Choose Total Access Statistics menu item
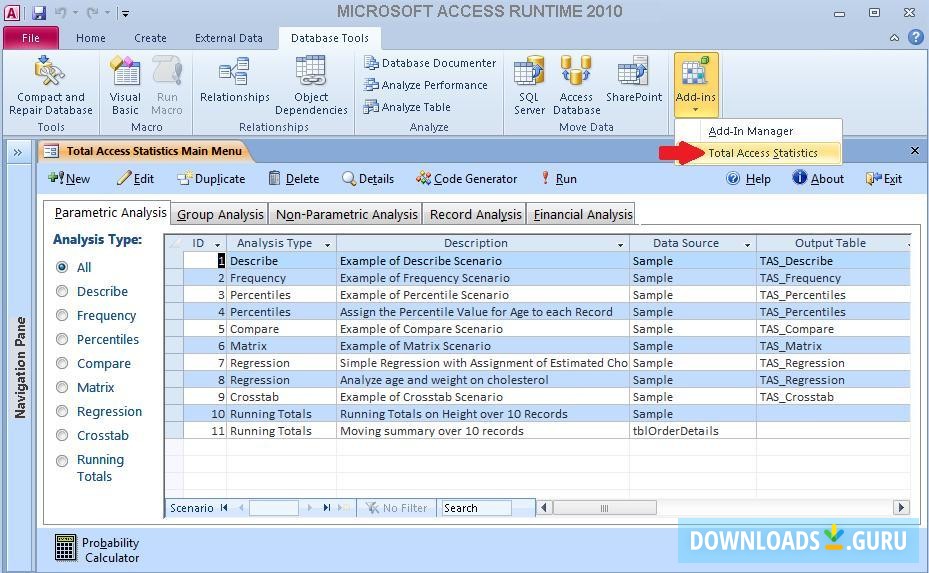This screenshot has height=573, width=929. [763, 153]
